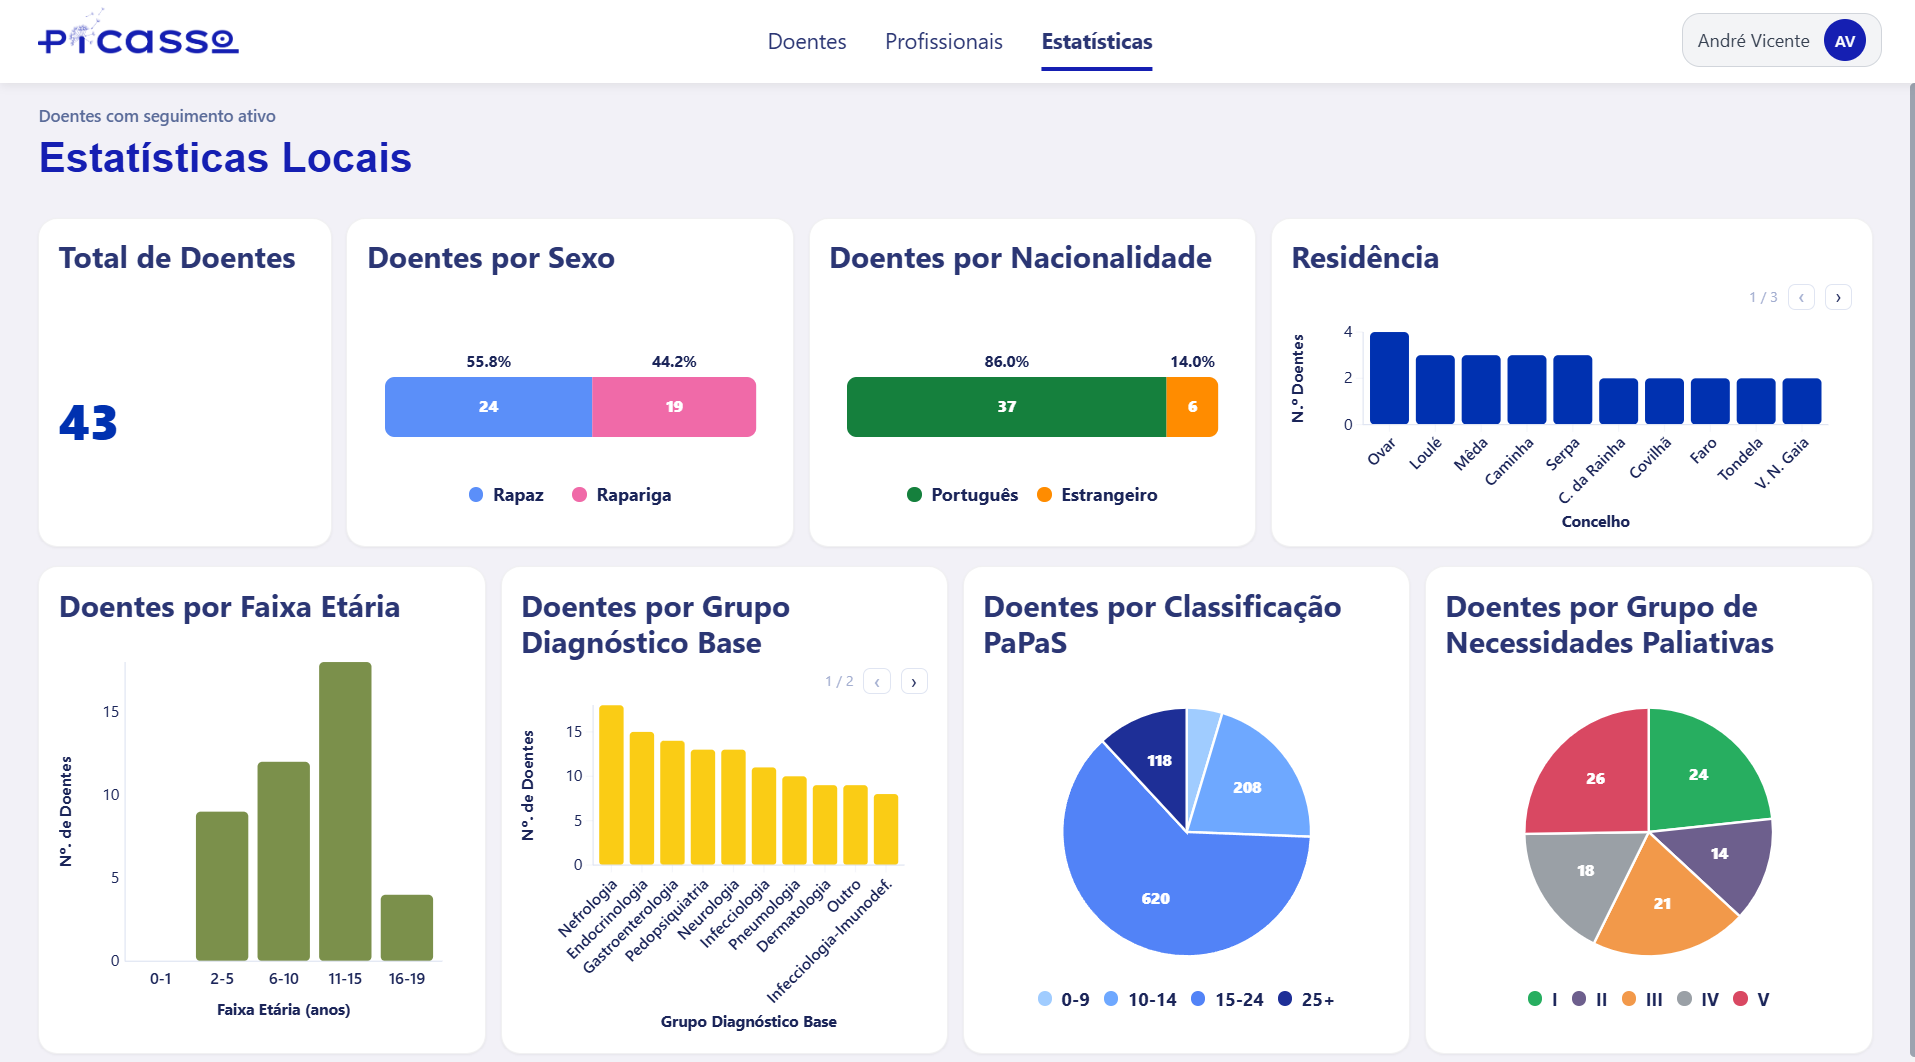Image resolution: width=1915 pixels, height=1062 pixels.
Task: Go to next Residência chart page
Action: click(x=1838, y=297)
